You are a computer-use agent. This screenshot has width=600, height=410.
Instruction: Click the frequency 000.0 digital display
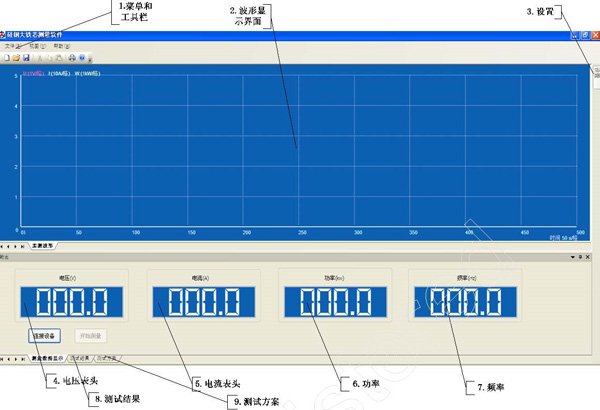point(462,301)
